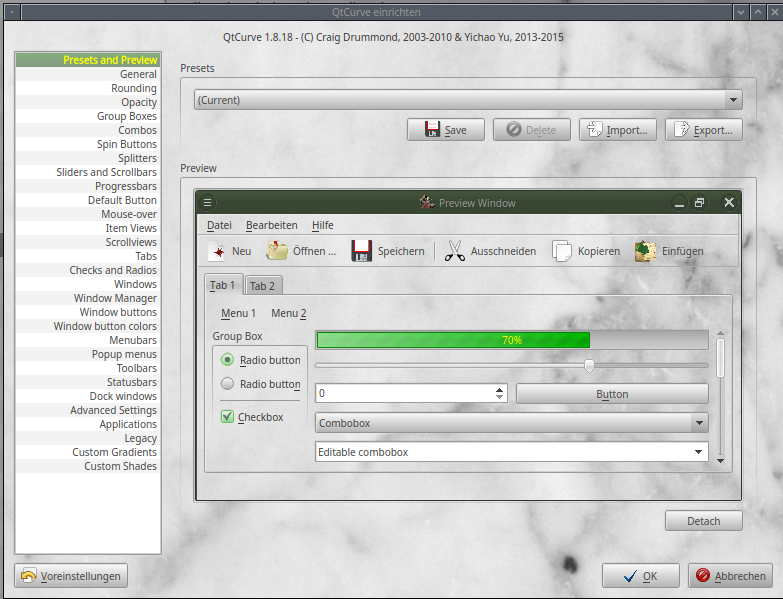Click the slider handle in preview
Screen dimensions: 783x599
coord(589,365)
